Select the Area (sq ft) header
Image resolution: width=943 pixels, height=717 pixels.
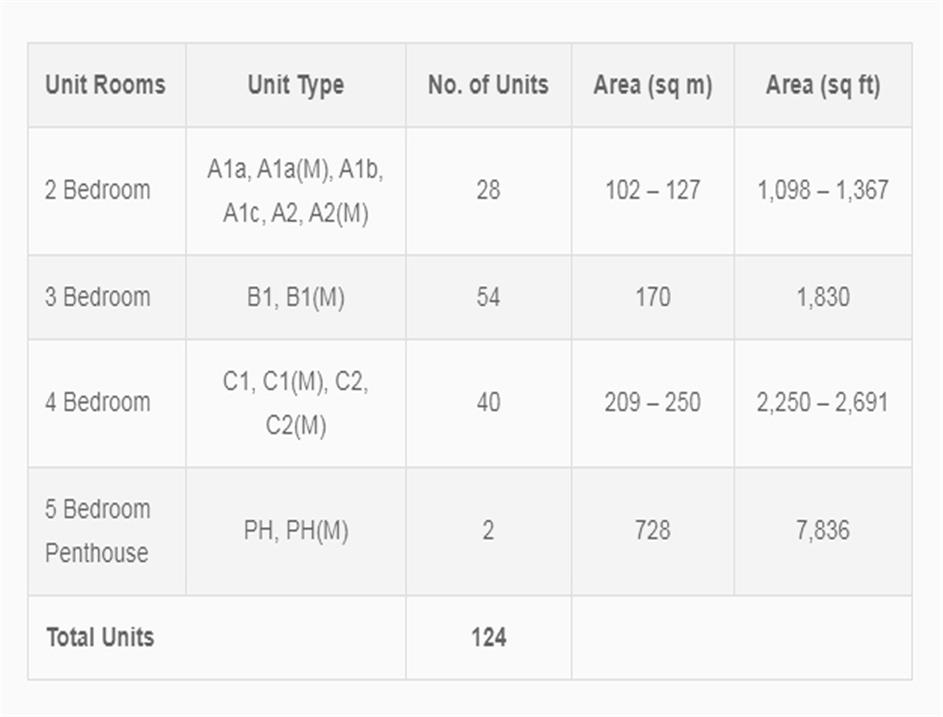click(823, 85)
